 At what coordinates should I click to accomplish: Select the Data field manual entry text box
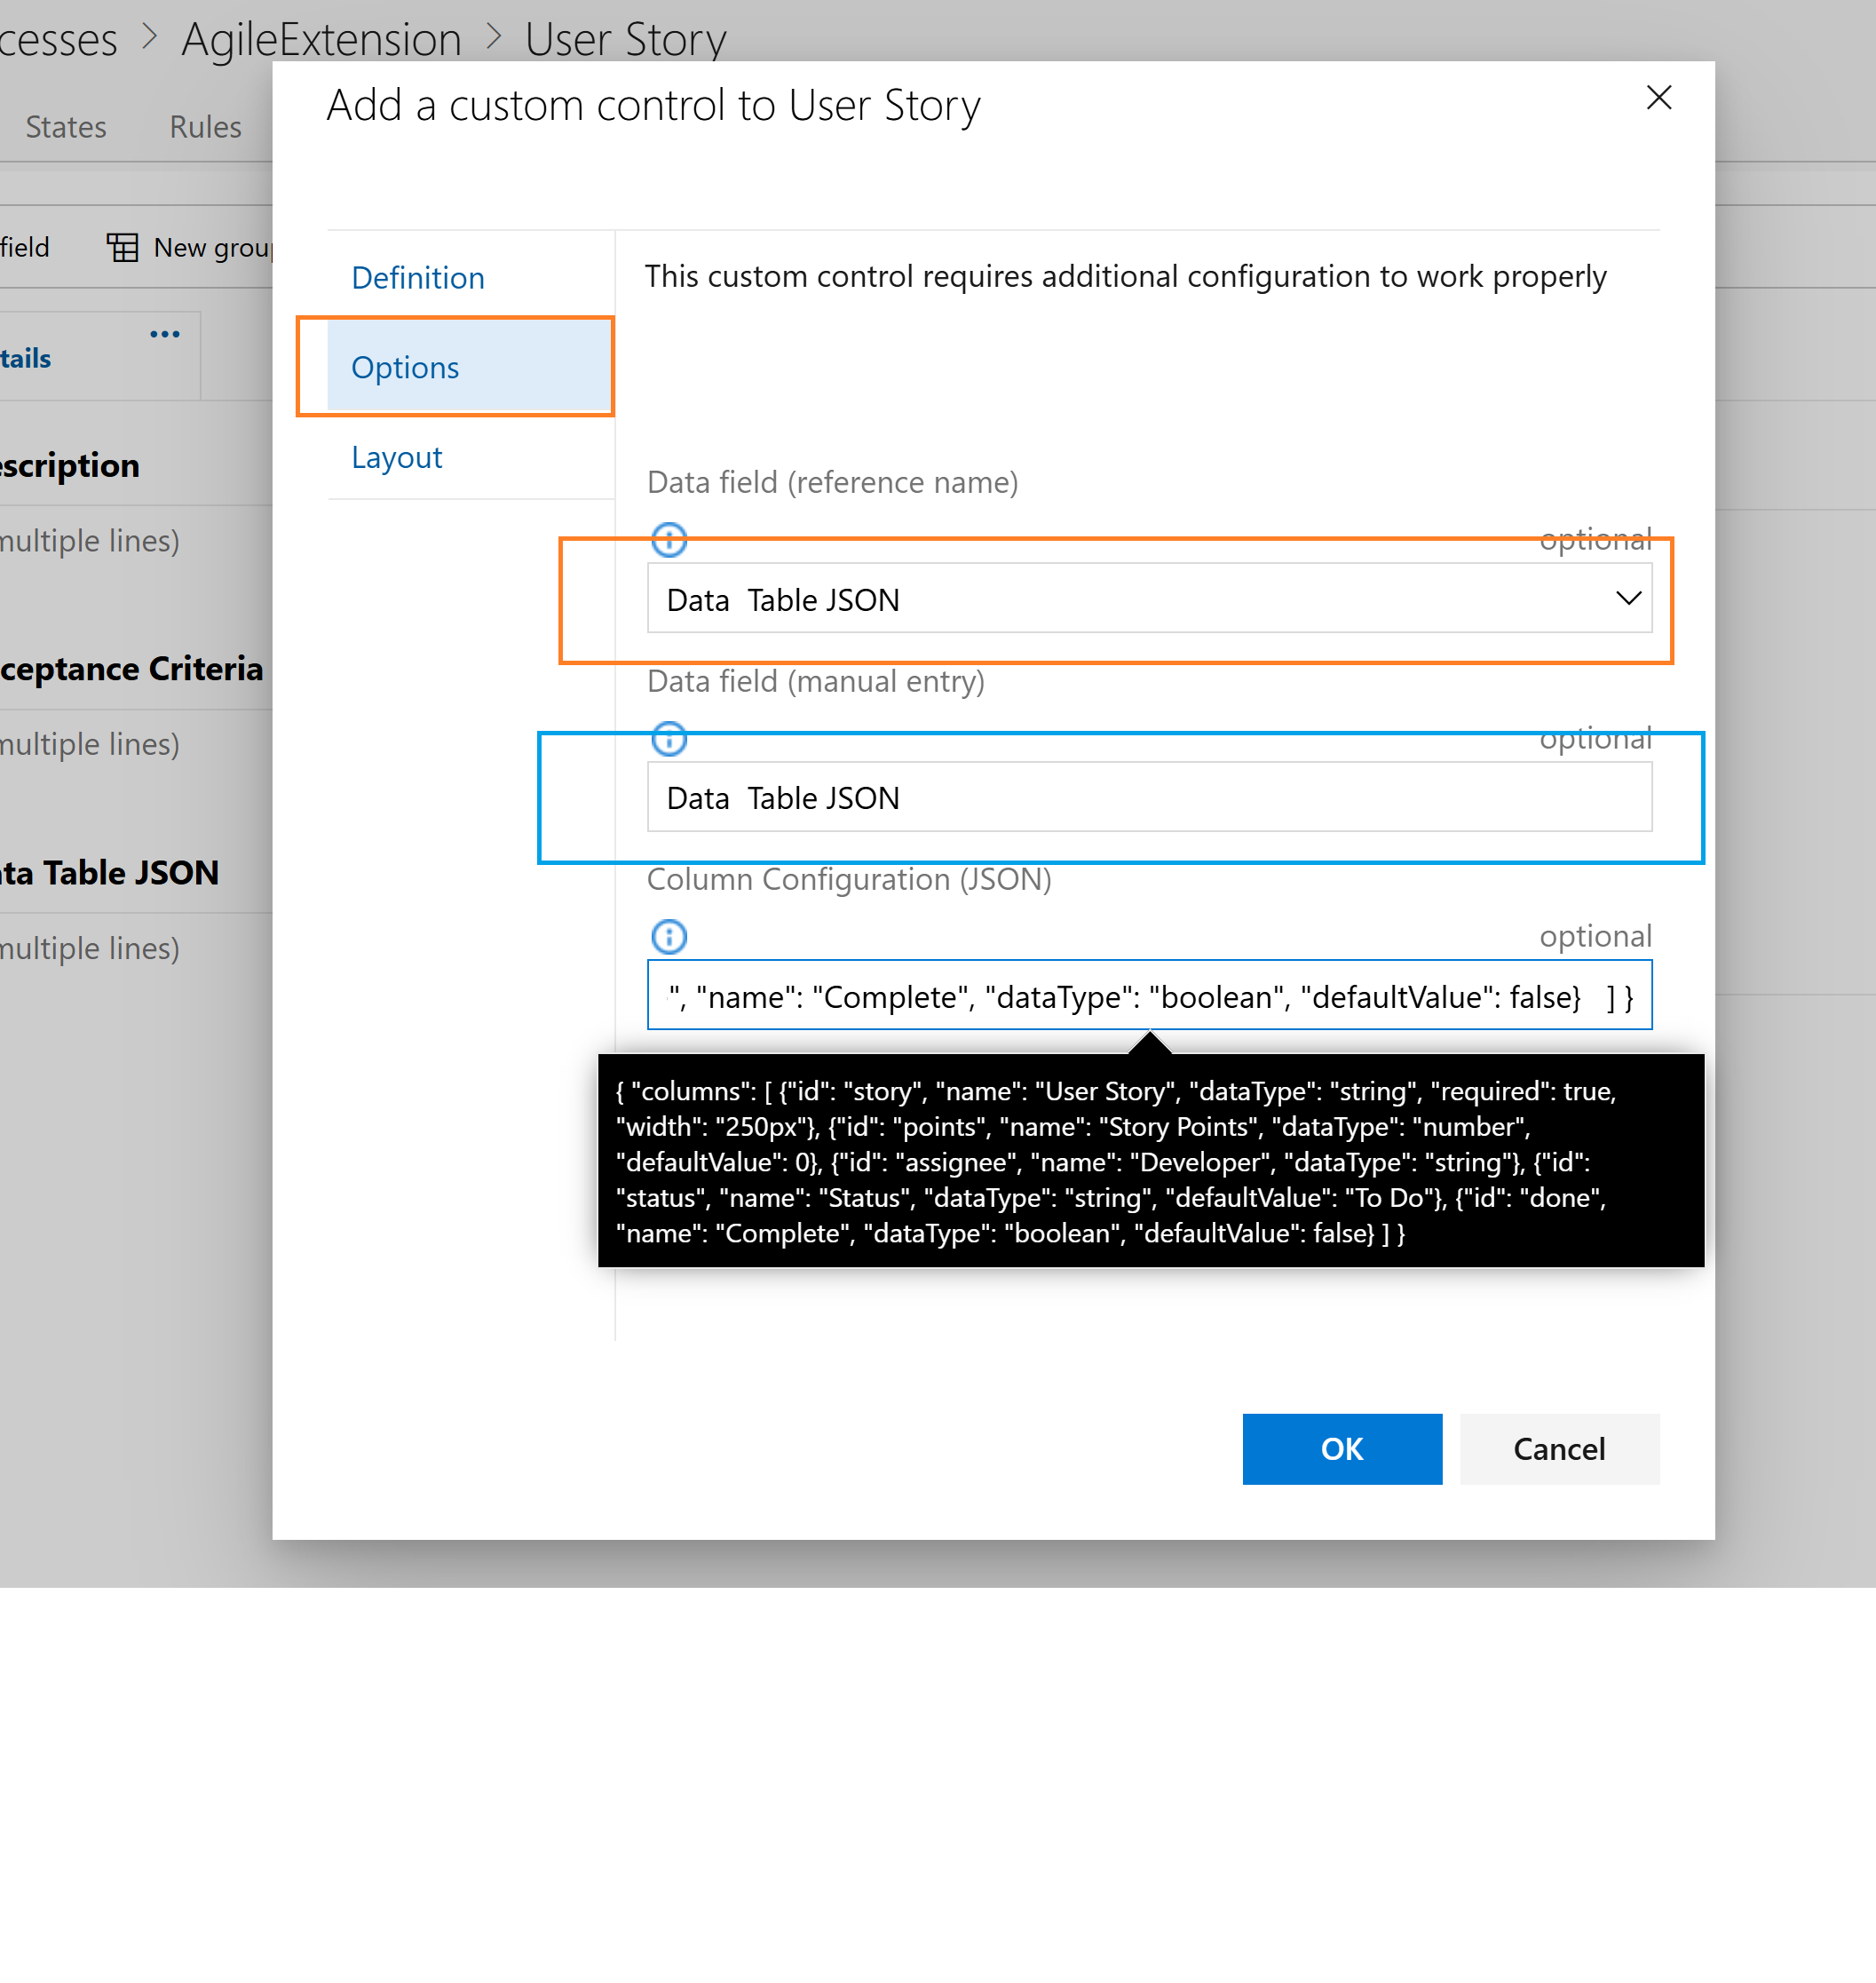click(x=1148, y=797)
